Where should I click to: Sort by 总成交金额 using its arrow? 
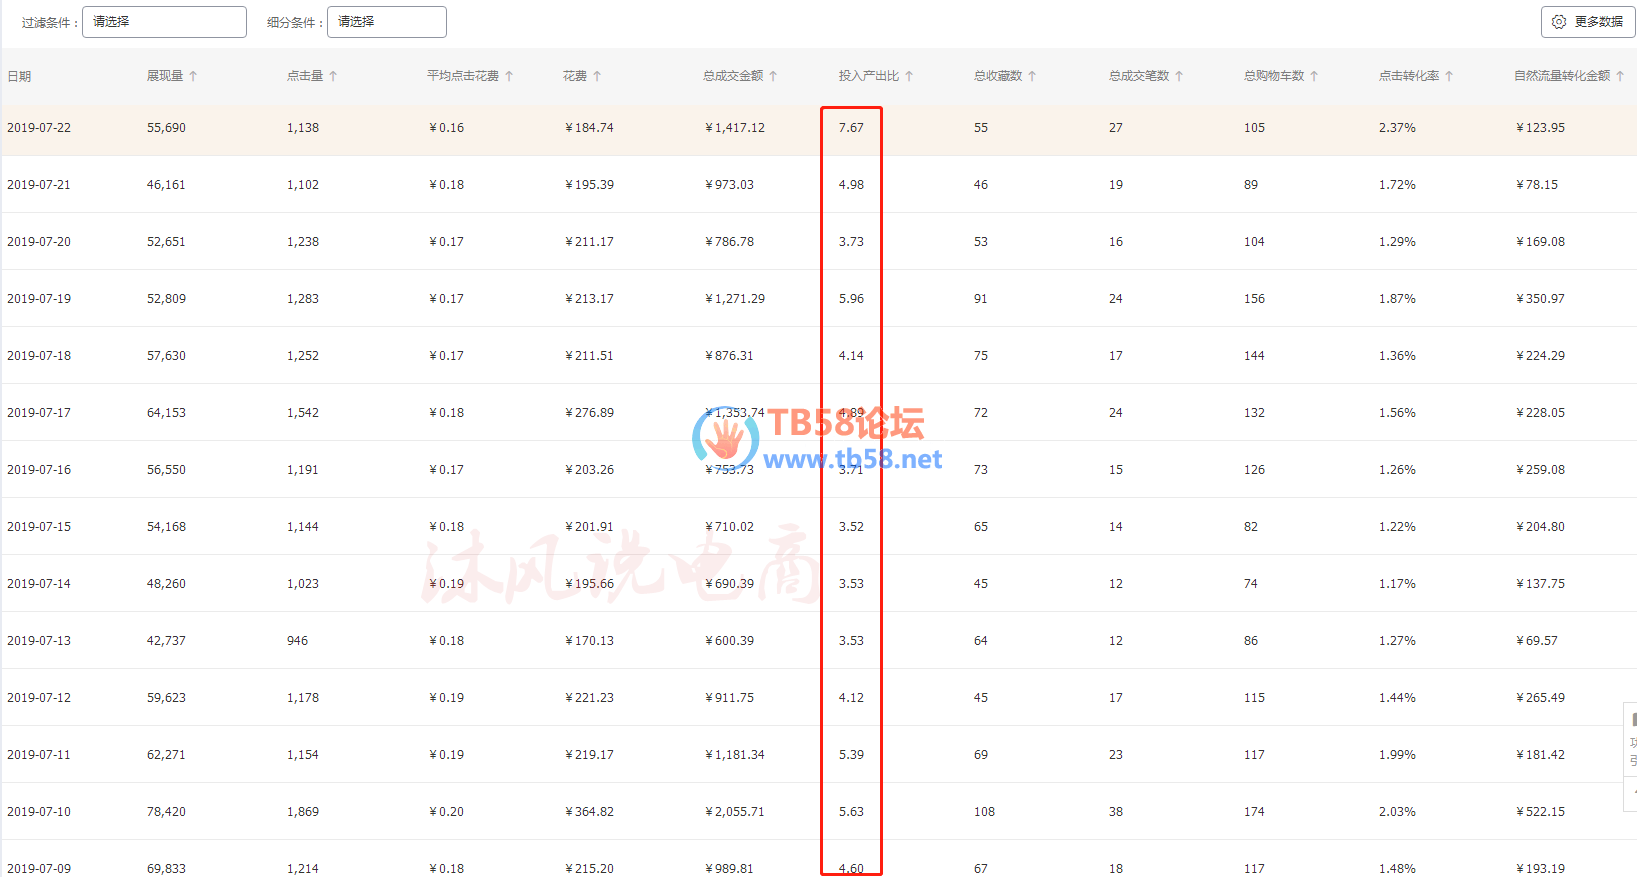point(773,76)
